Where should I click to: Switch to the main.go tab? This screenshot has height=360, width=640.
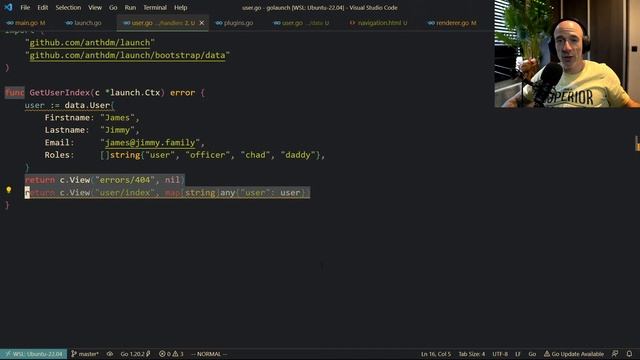click(x=27, y=23)
